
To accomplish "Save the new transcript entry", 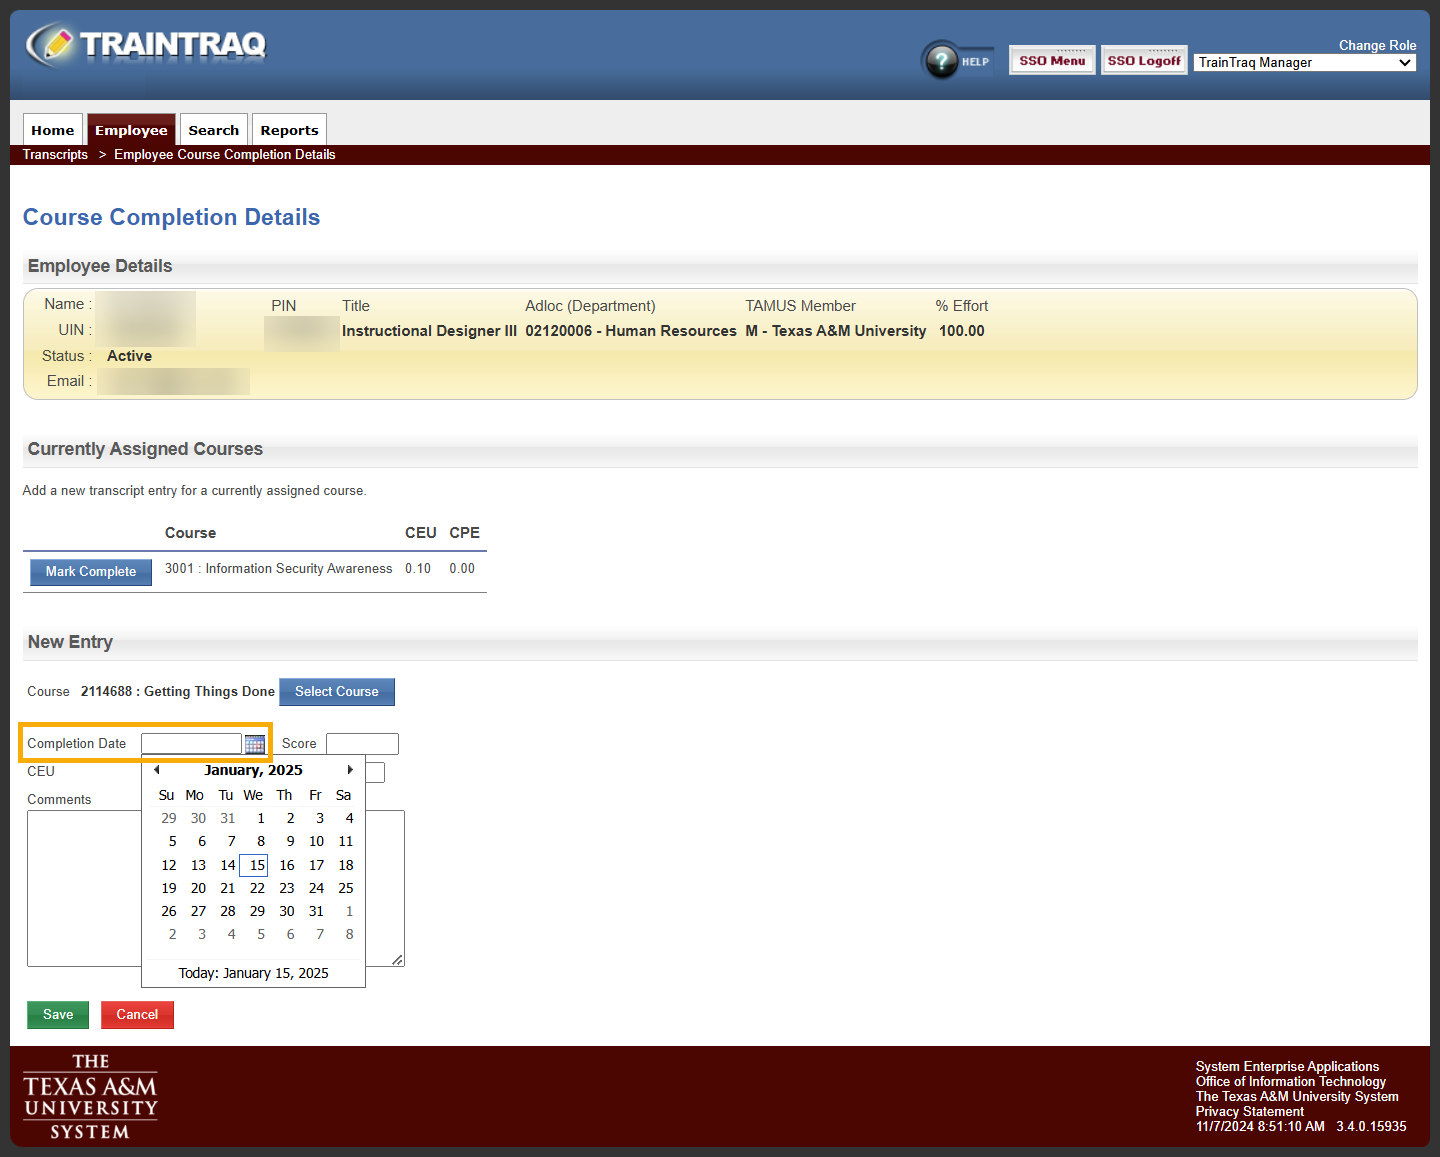I will click(x=57, y=1014).
